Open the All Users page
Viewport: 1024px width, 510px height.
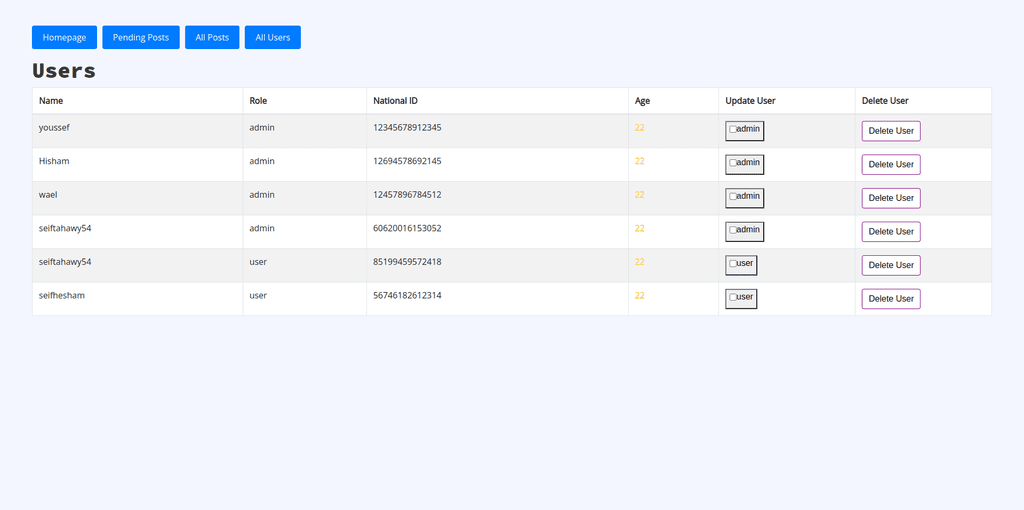(272, 37)
